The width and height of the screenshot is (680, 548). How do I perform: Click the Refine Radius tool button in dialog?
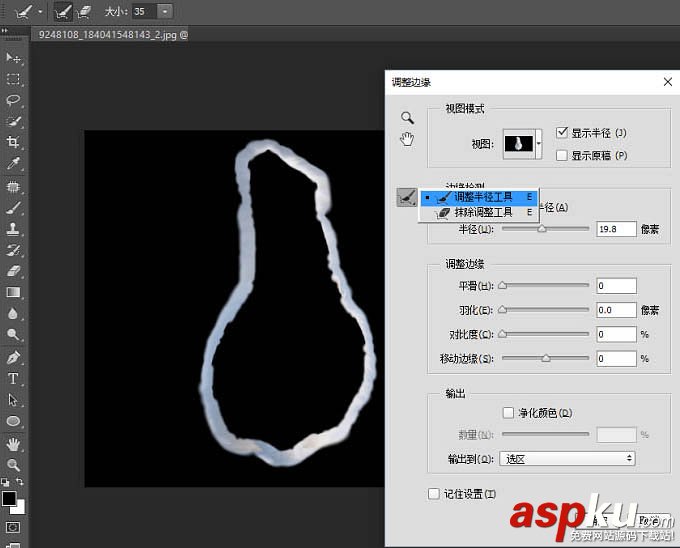pyautogui.click(x=407, y=198)
